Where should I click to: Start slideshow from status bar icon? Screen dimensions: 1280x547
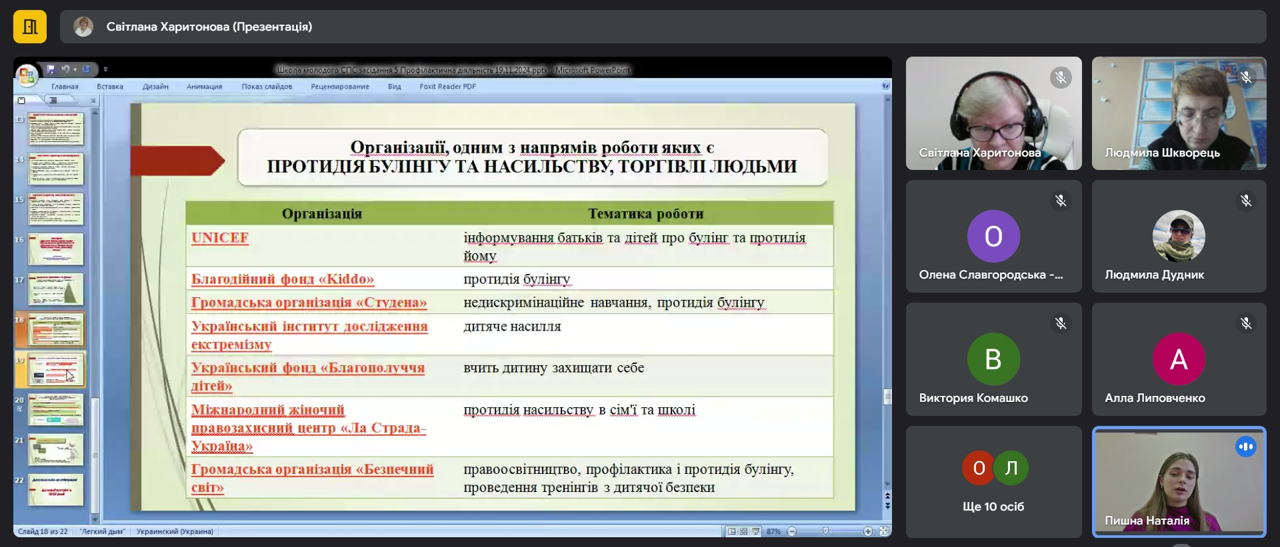[x=756, y=531]
